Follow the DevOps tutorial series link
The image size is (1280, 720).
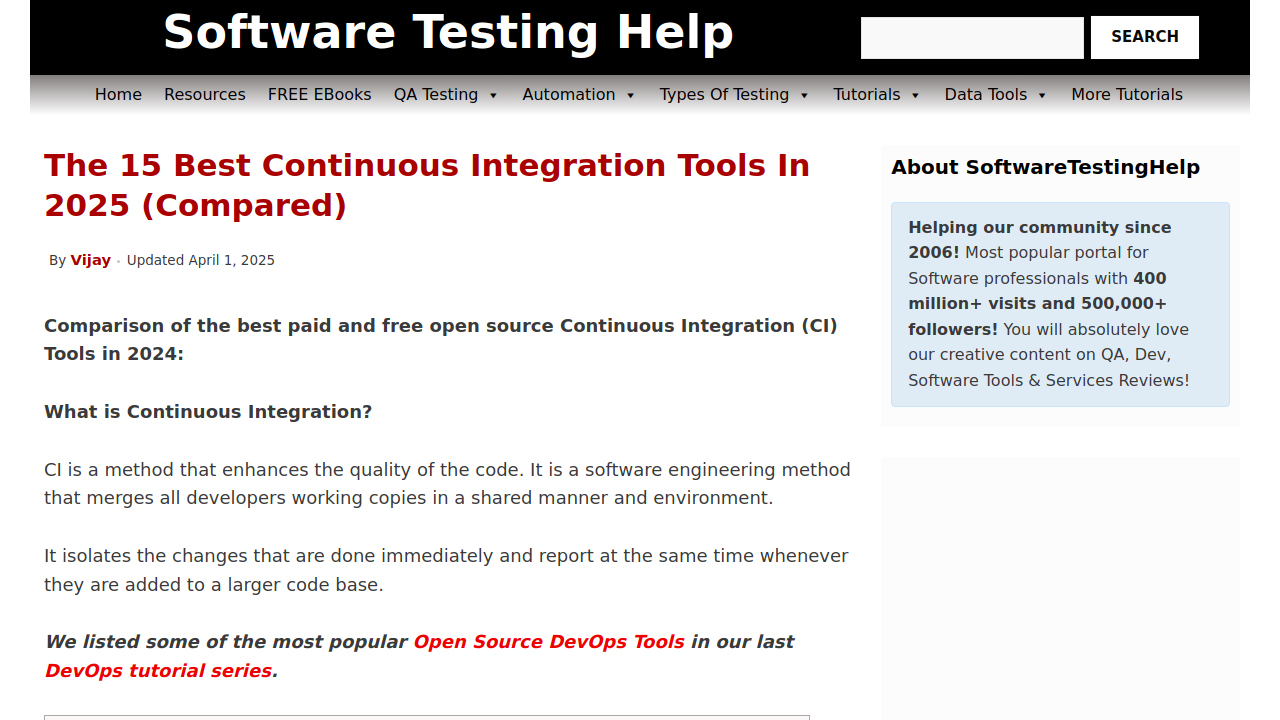[x=158, y=671]
